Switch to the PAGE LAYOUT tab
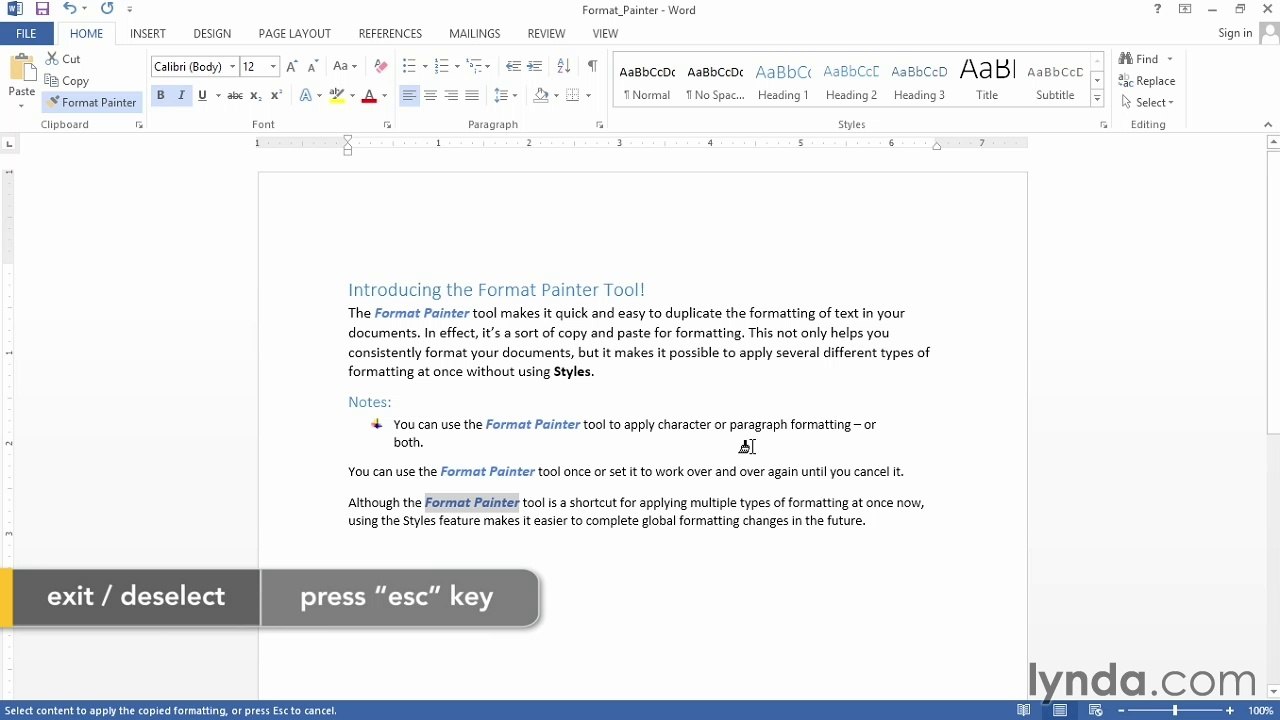The width and height of the screenshot is (1280, 720). click(294, 33)
